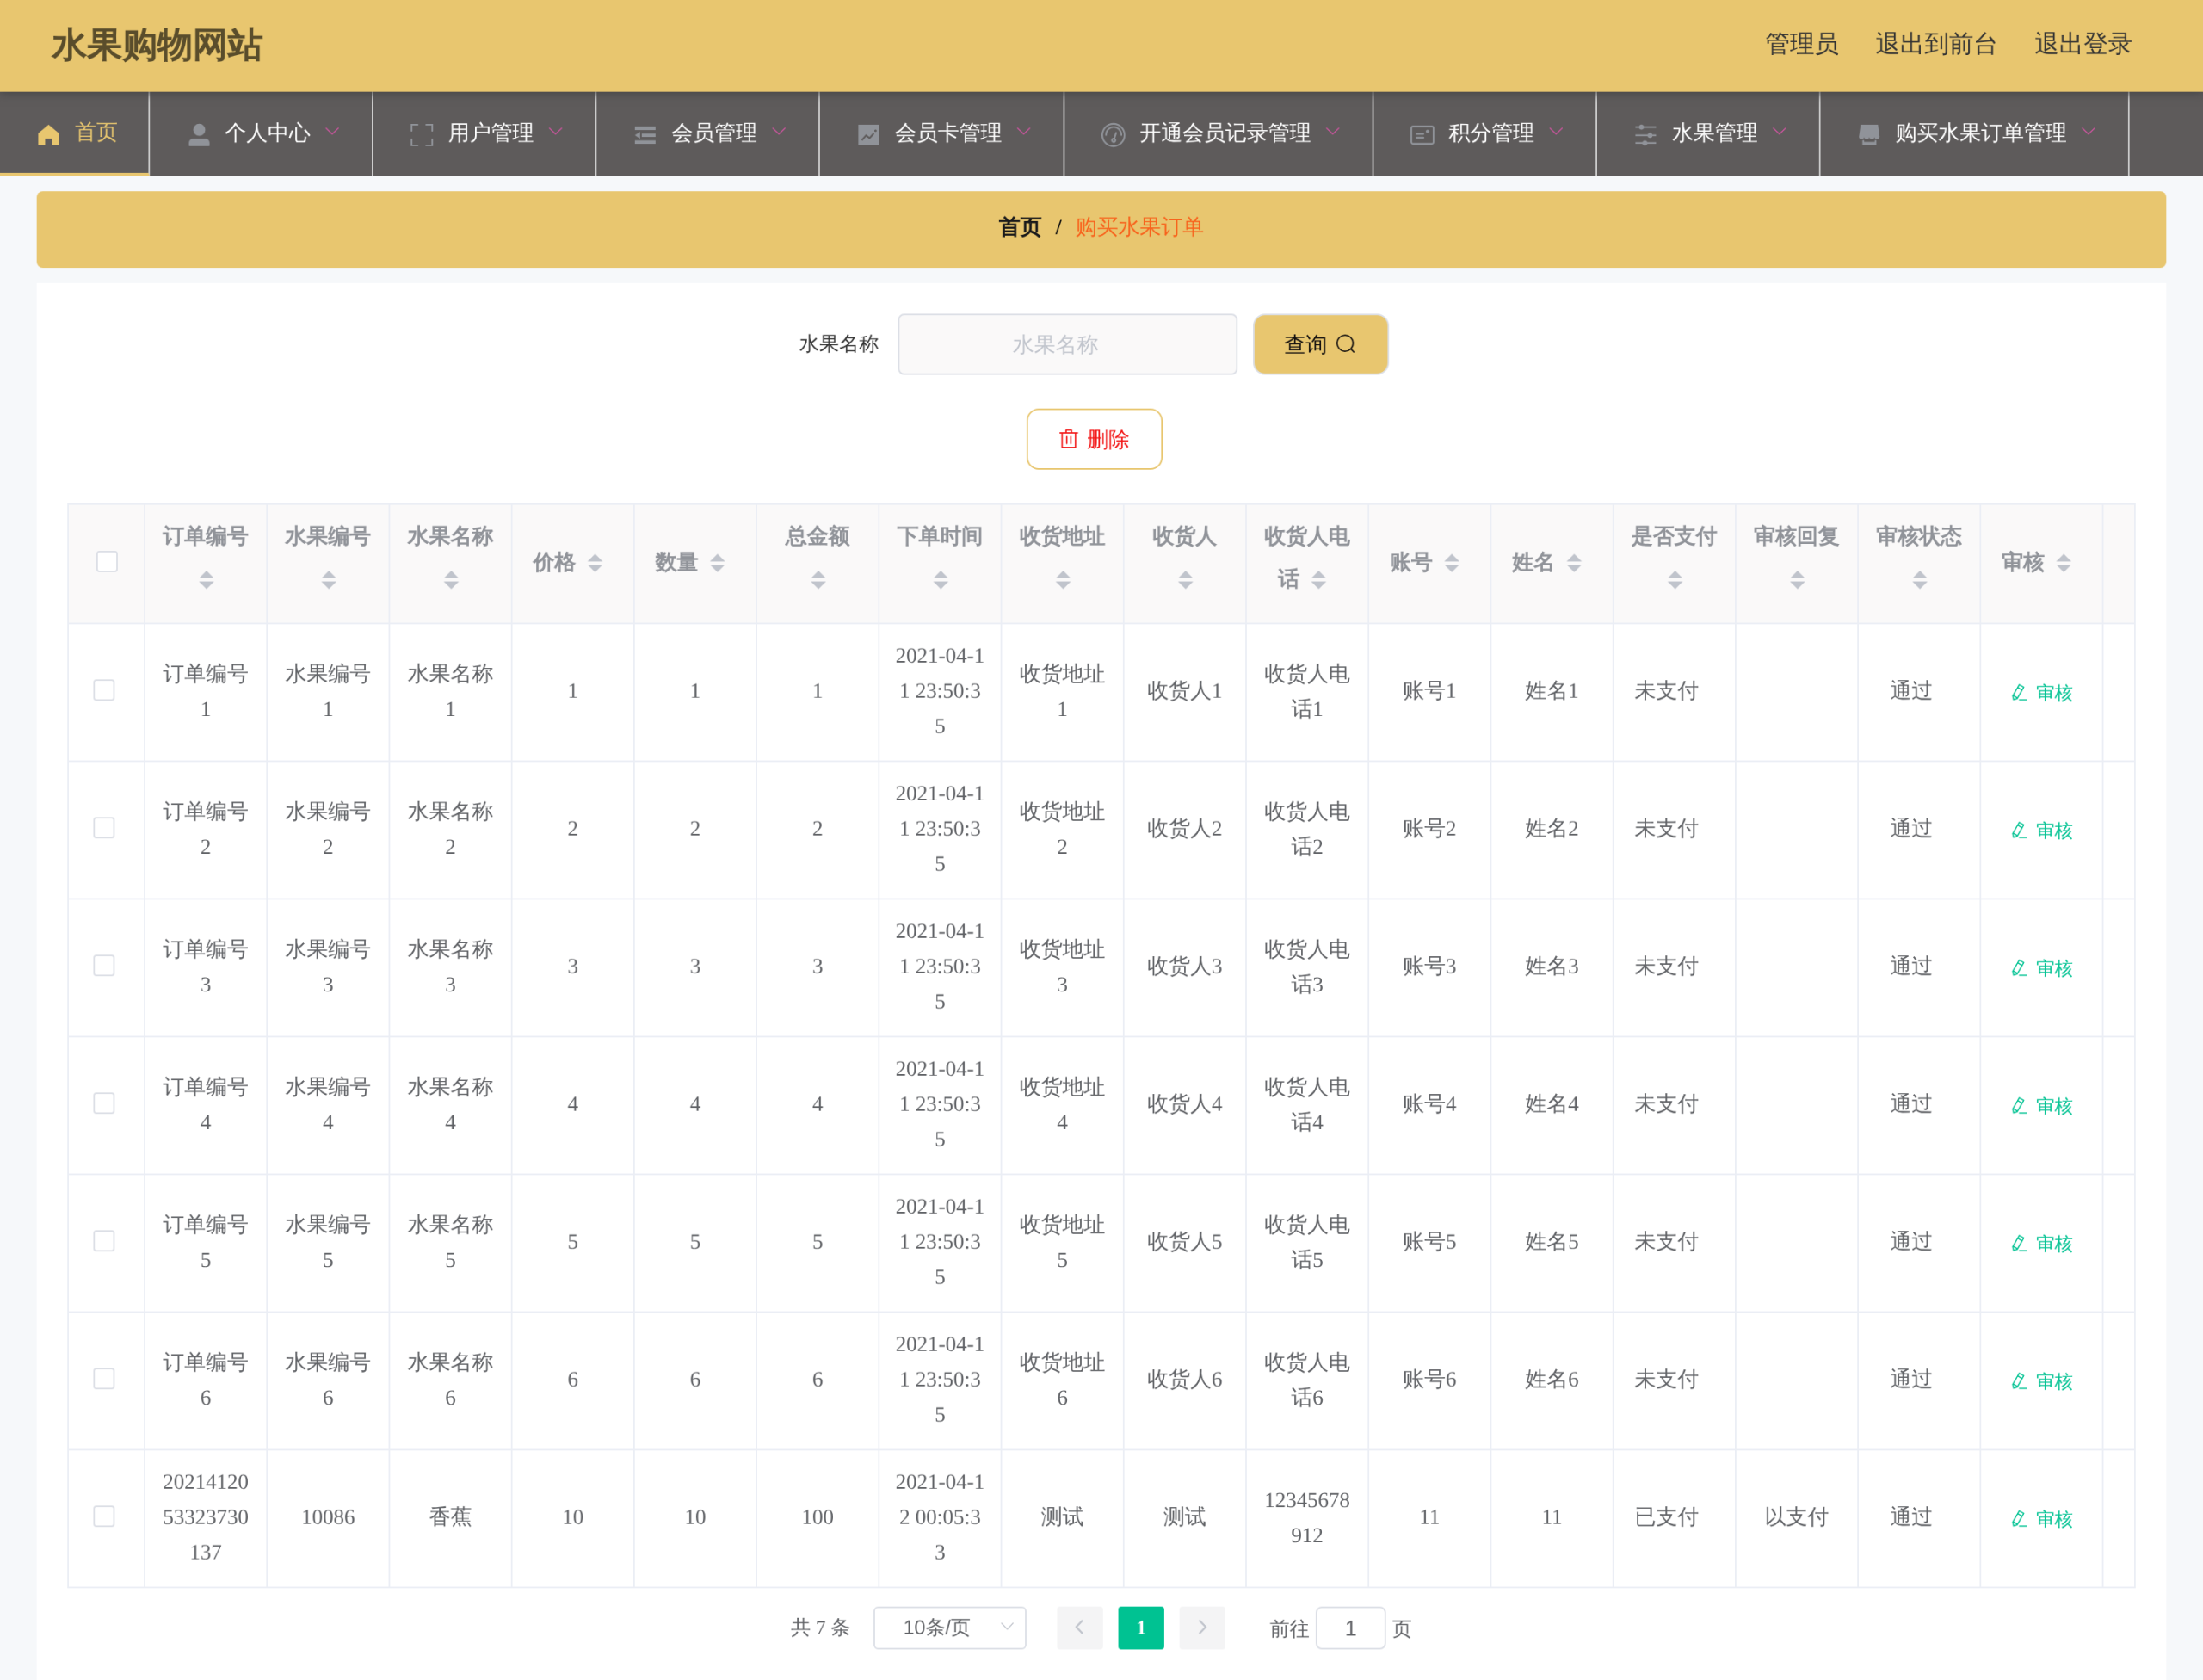The width and height of the screenshot is (2203, 1680).
Task: Expand the 购买水果订单管理 menu chevron
Action: click(x=2088, y=132)
